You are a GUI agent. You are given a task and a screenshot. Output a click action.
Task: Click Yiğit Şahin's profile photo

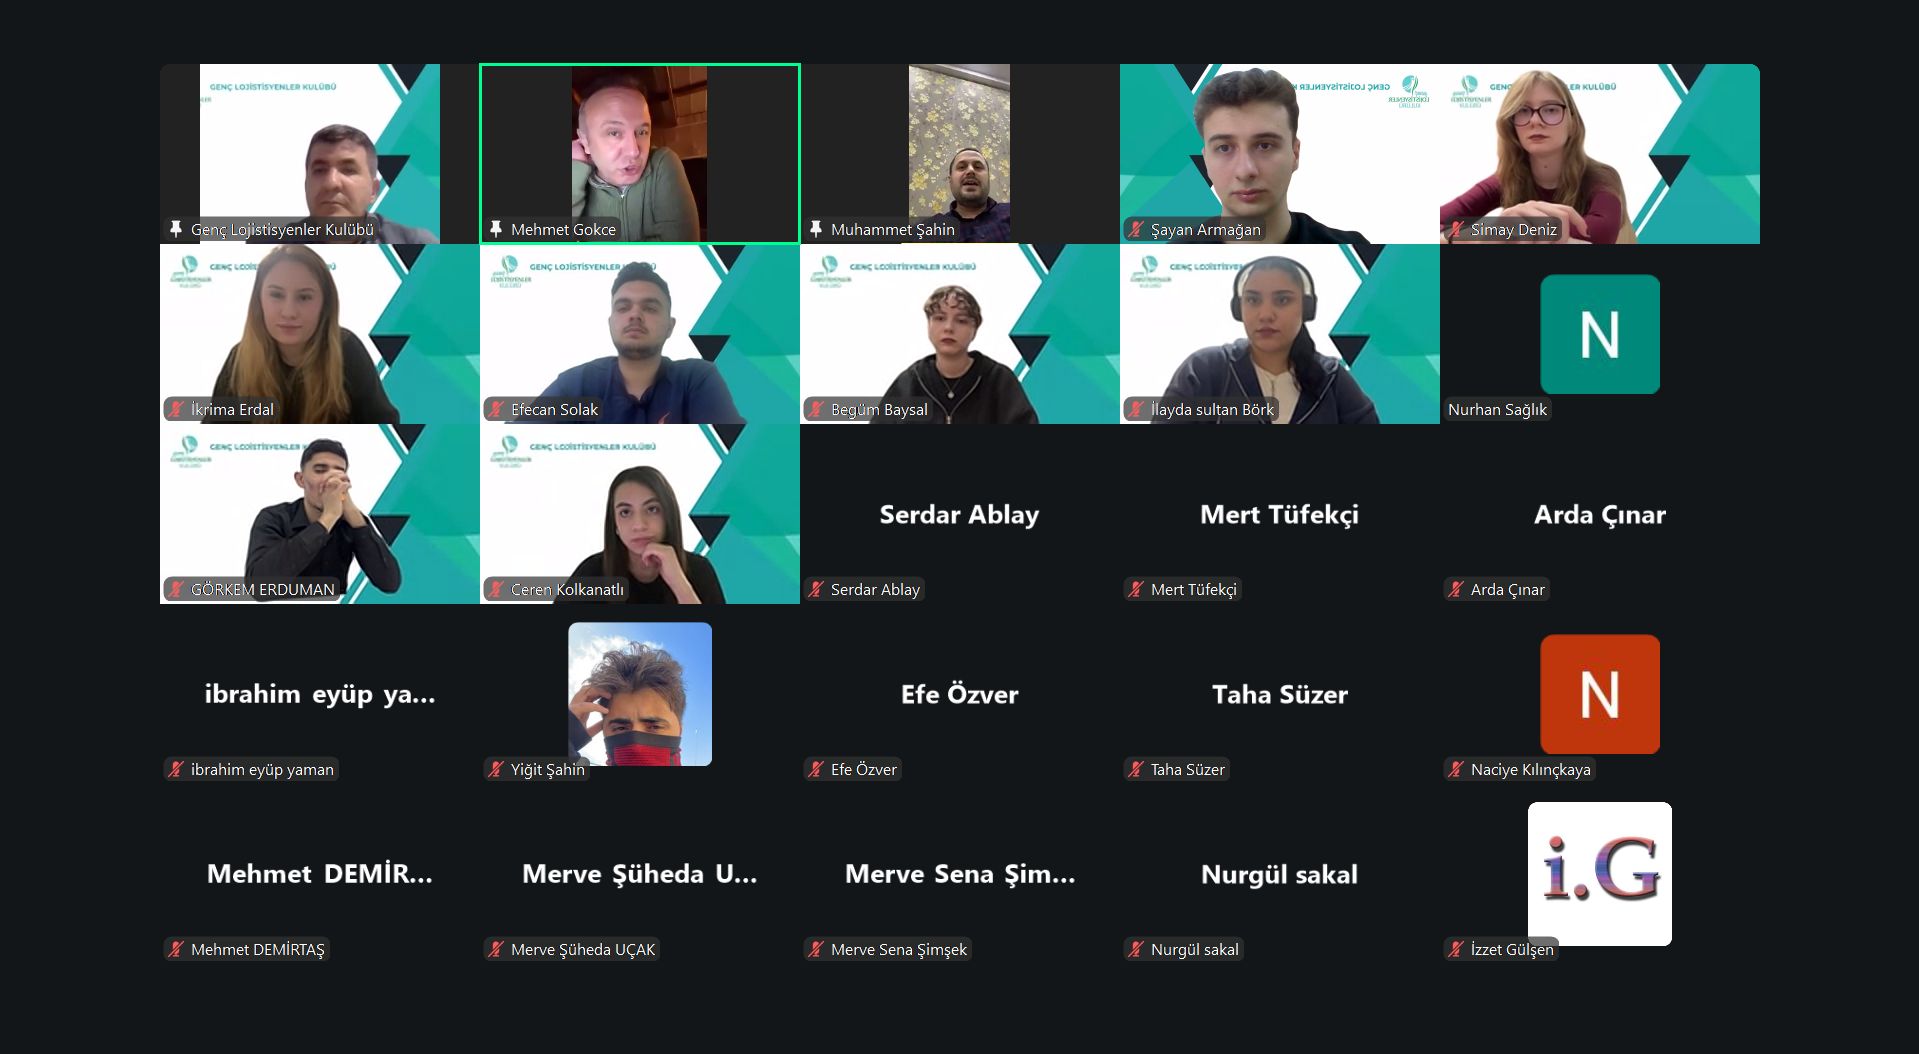click(x=640, y=694)
